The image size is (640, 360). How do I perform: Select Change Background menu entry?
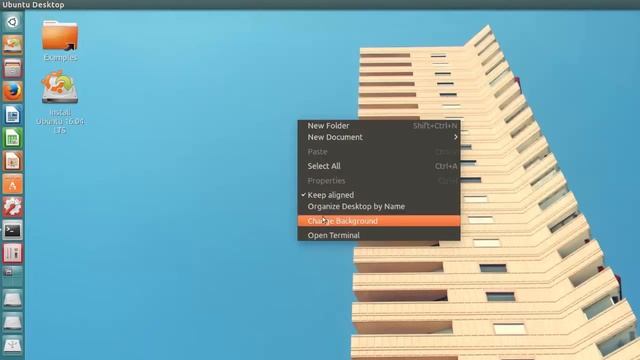(x=379, y=221)
